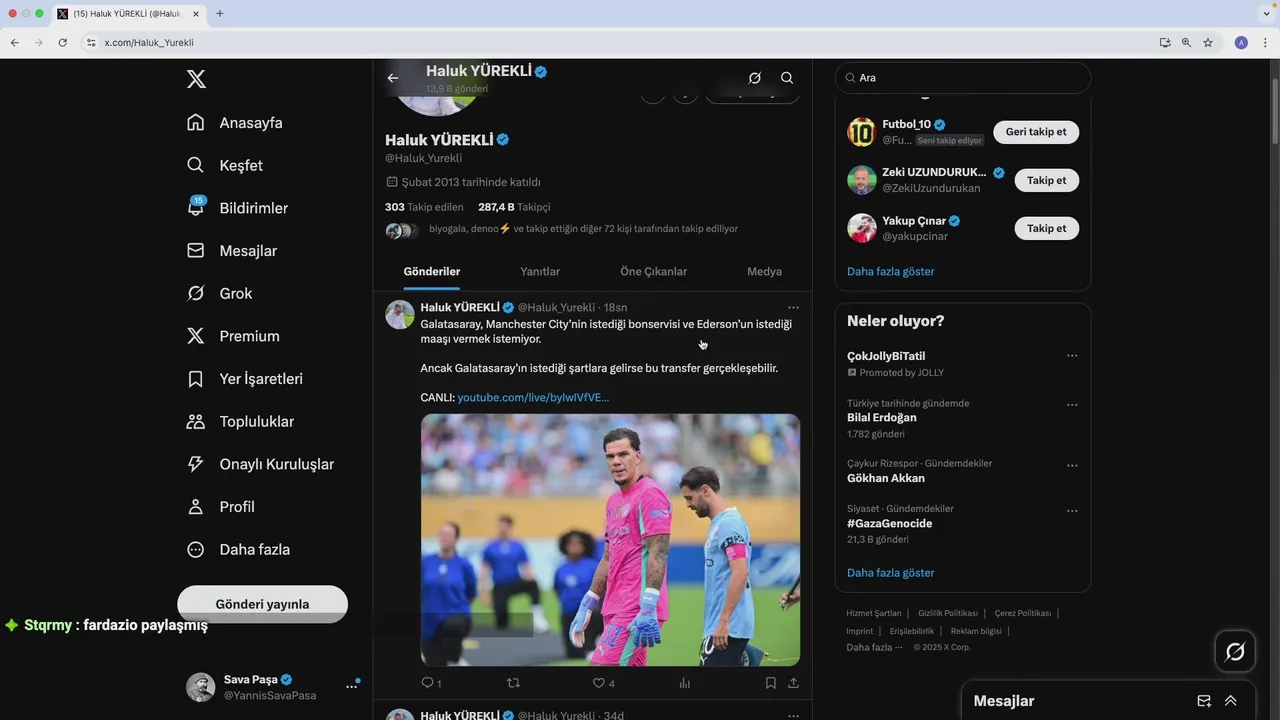Expand the Mesajlar drawer

tap(1231, 701)
